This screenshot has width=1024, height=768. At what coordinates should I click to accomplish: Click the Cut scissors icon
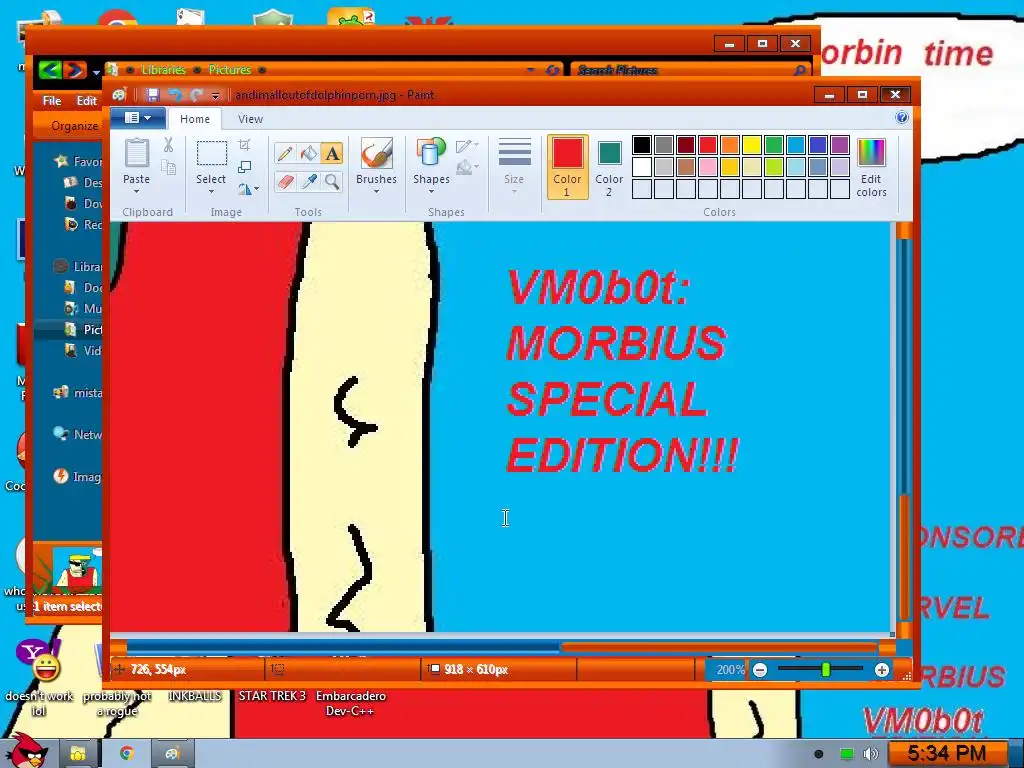click(x=168, y=145)
